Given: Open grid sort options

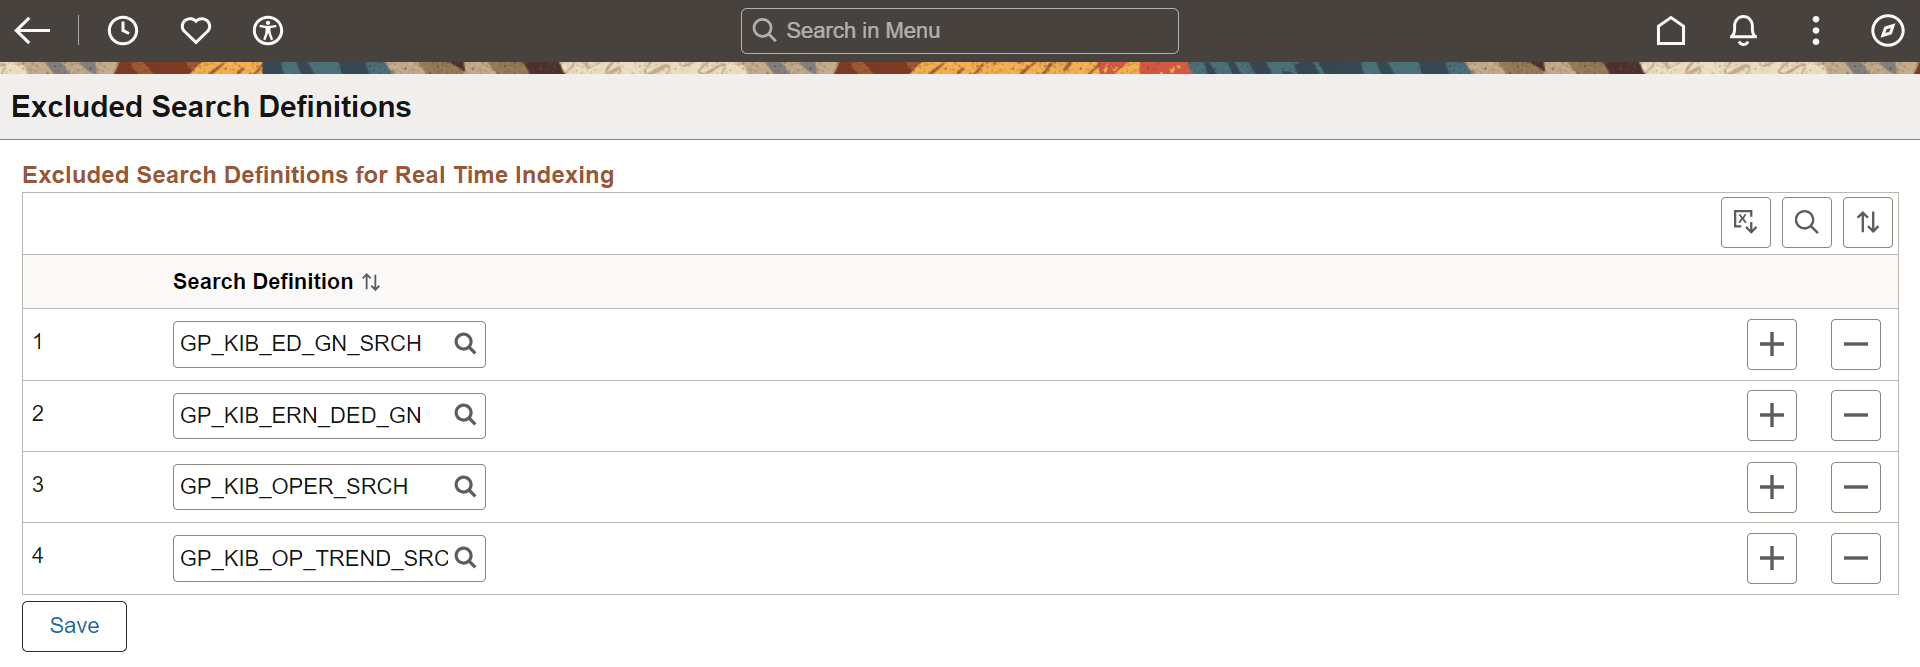Looking at the screenshot, I should click(1868, 222).
